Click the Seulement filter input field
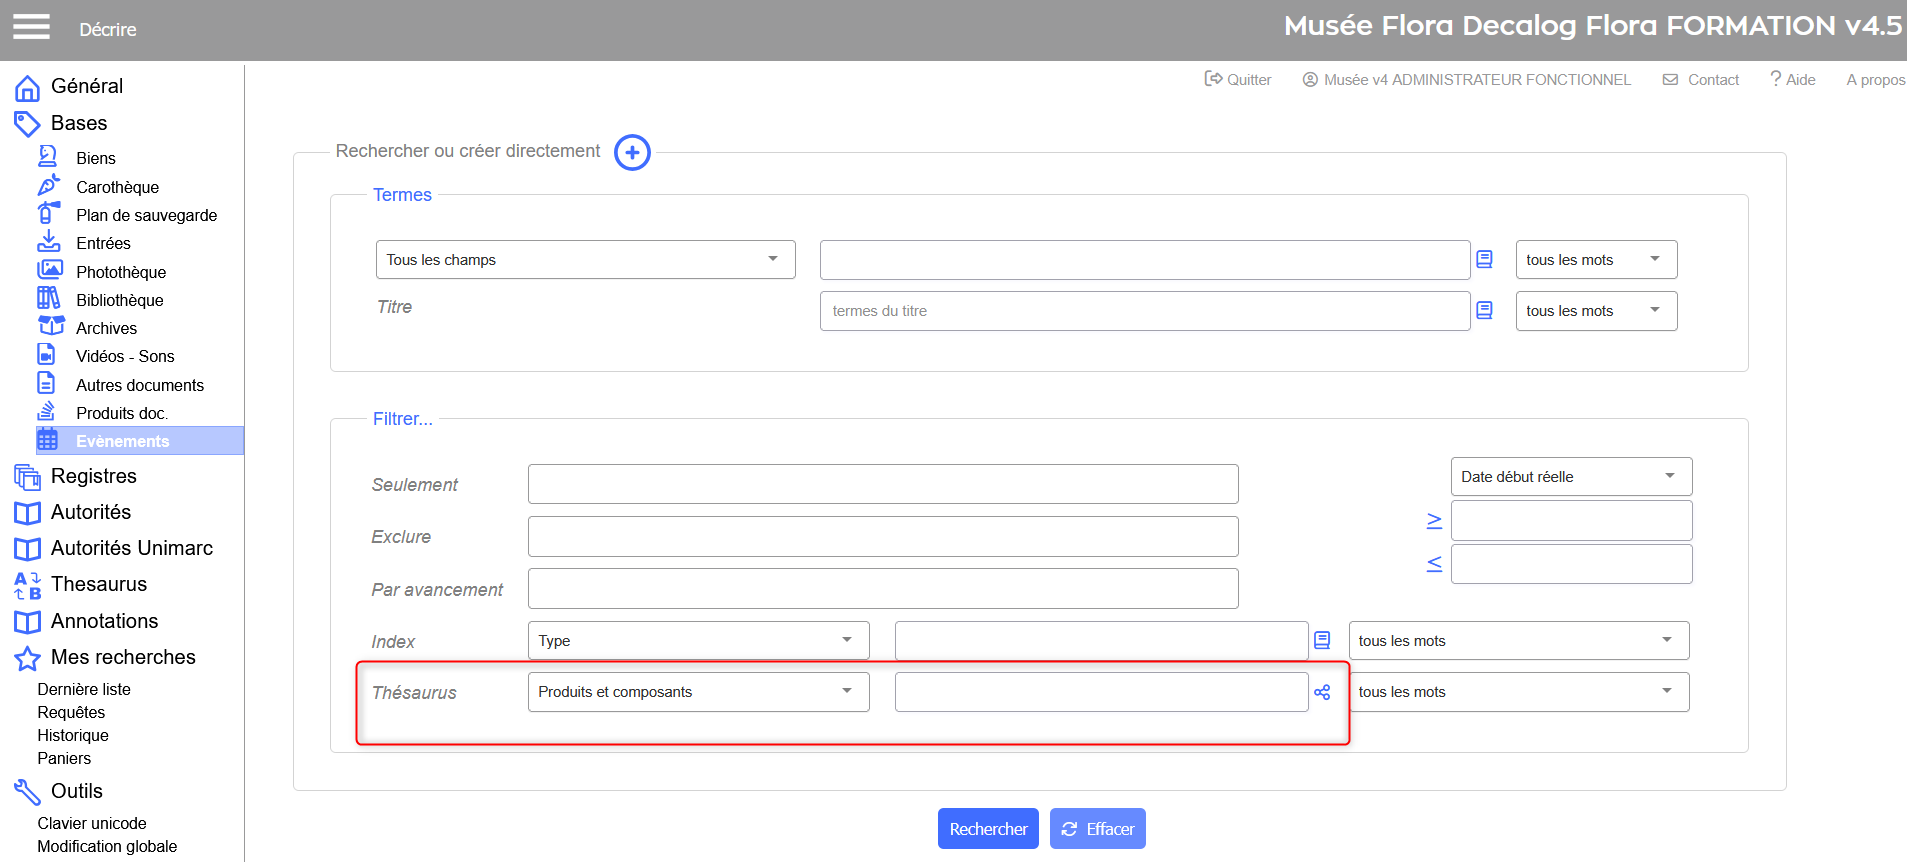This screenshot has width=1907, height=862. coord(882,484)
